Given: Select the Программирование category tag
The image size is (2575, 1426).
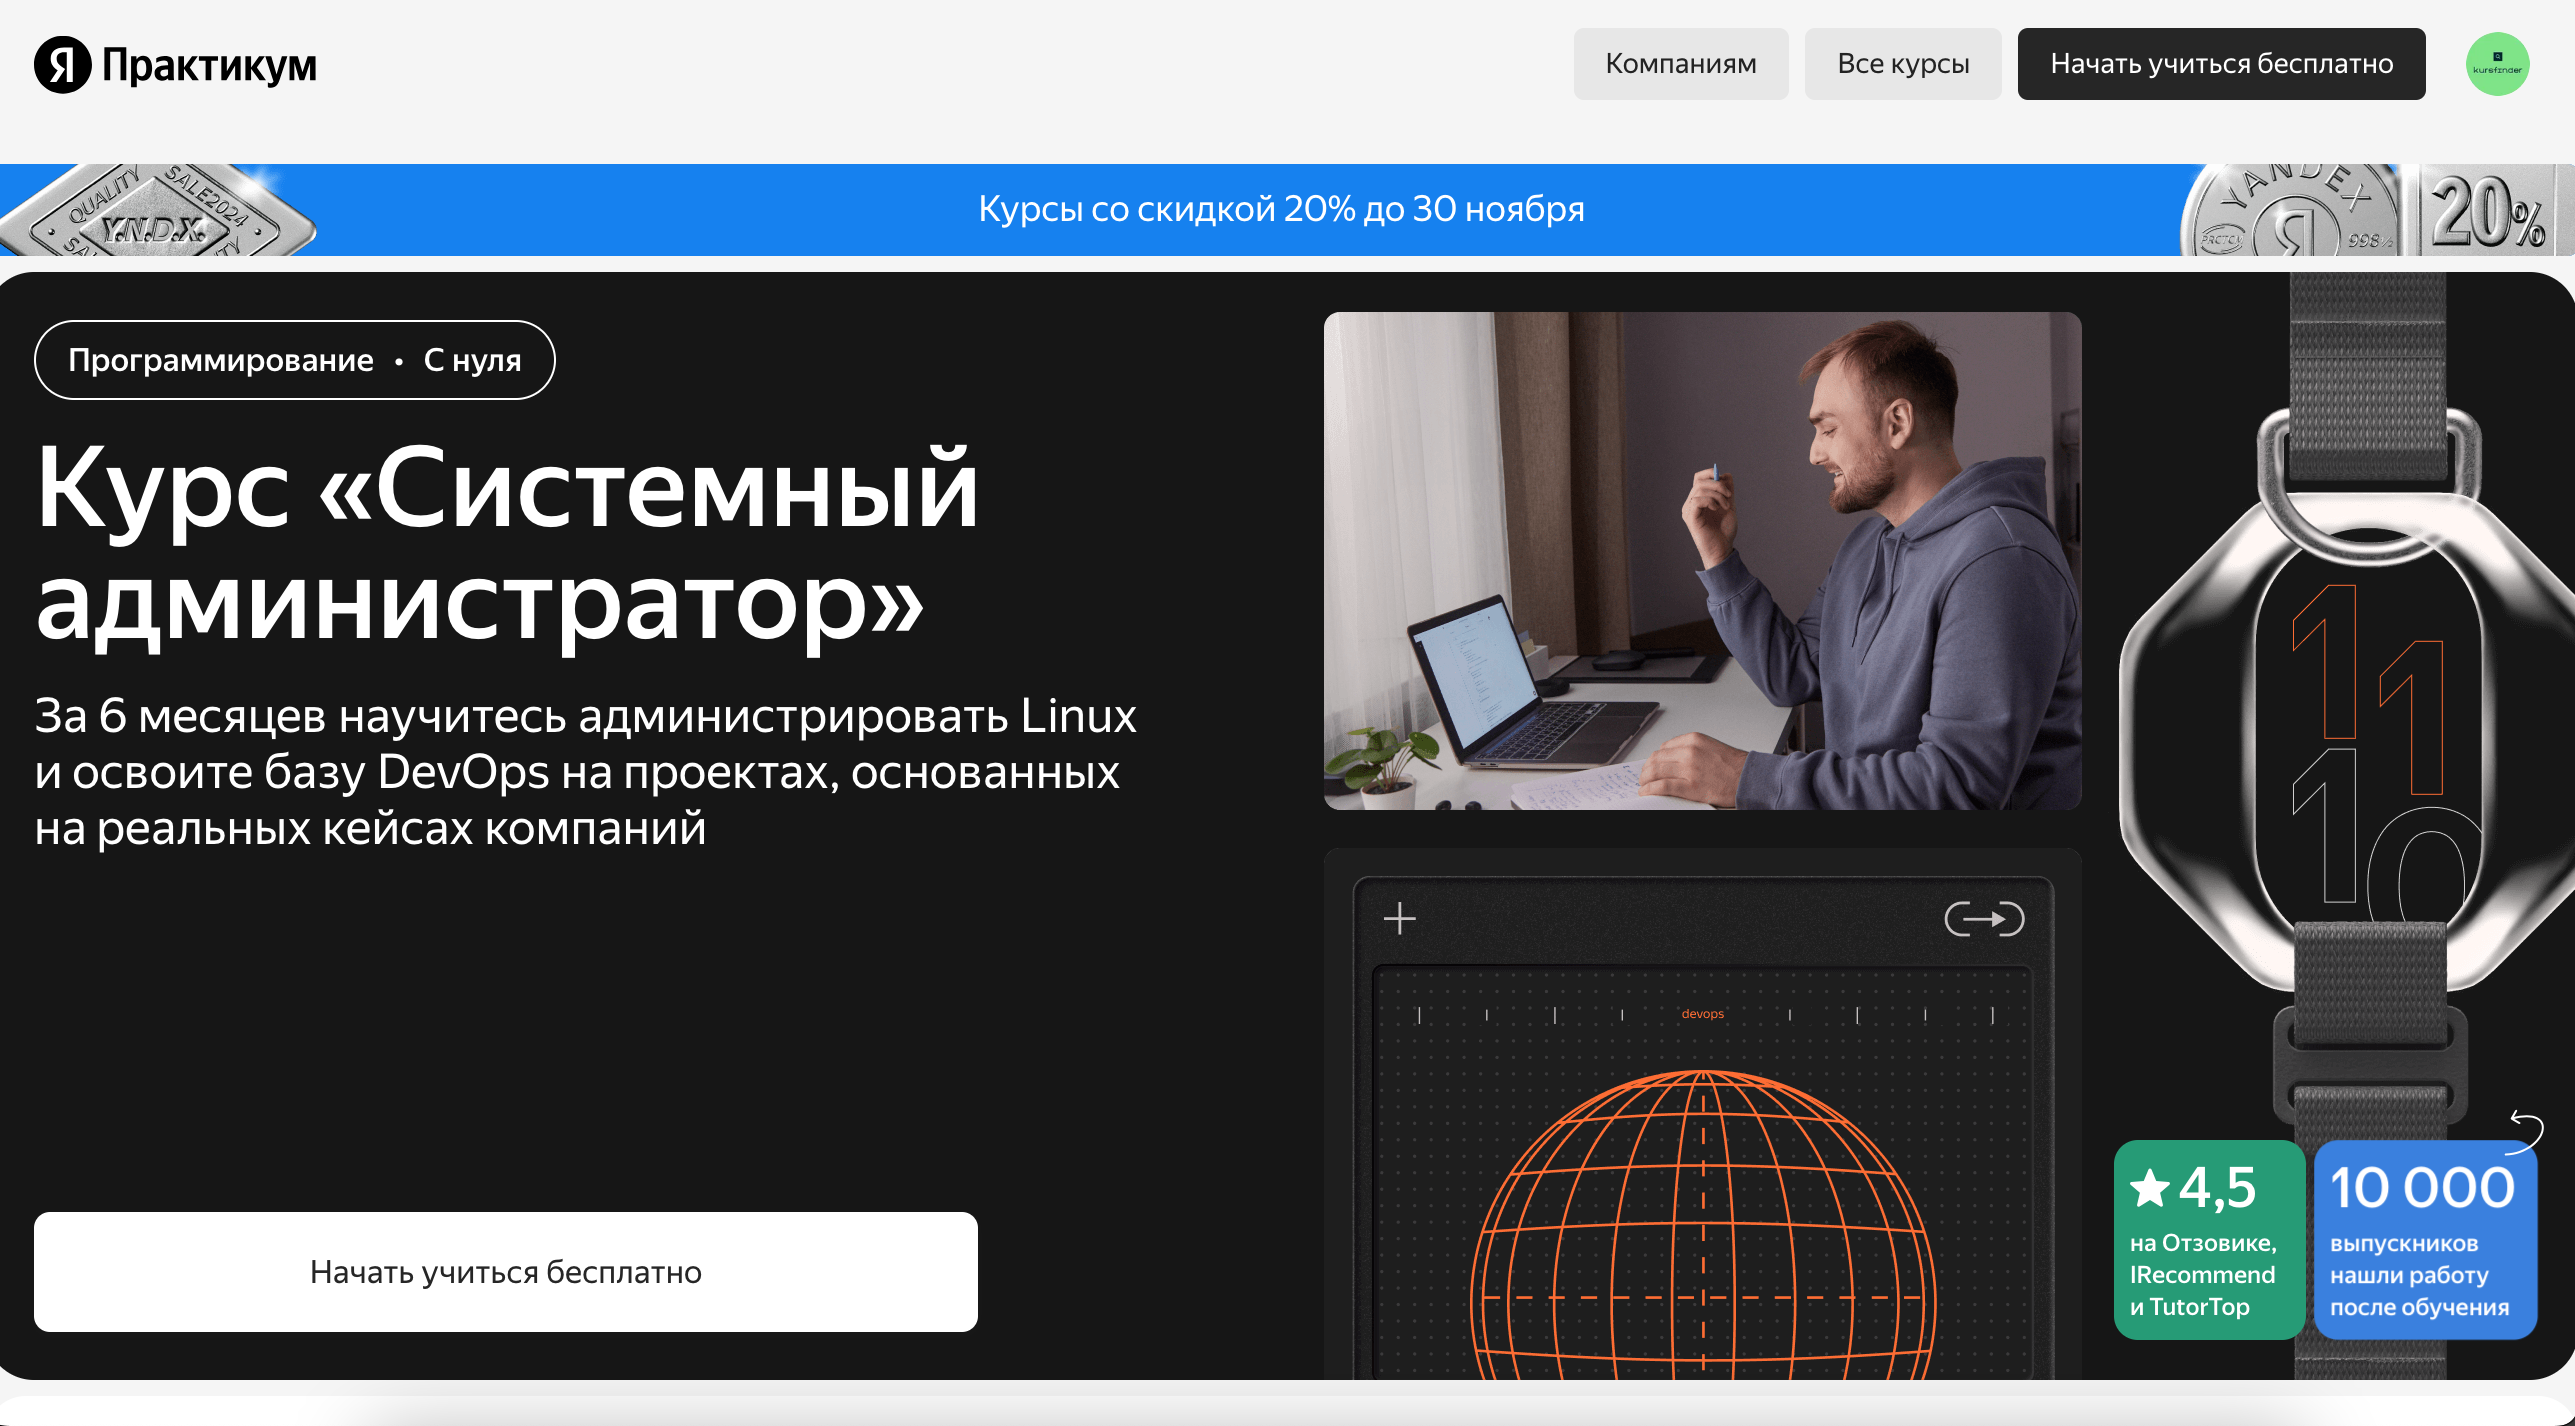Looking at the screenshot, I should pyautogui.click(x=221, y=360).
